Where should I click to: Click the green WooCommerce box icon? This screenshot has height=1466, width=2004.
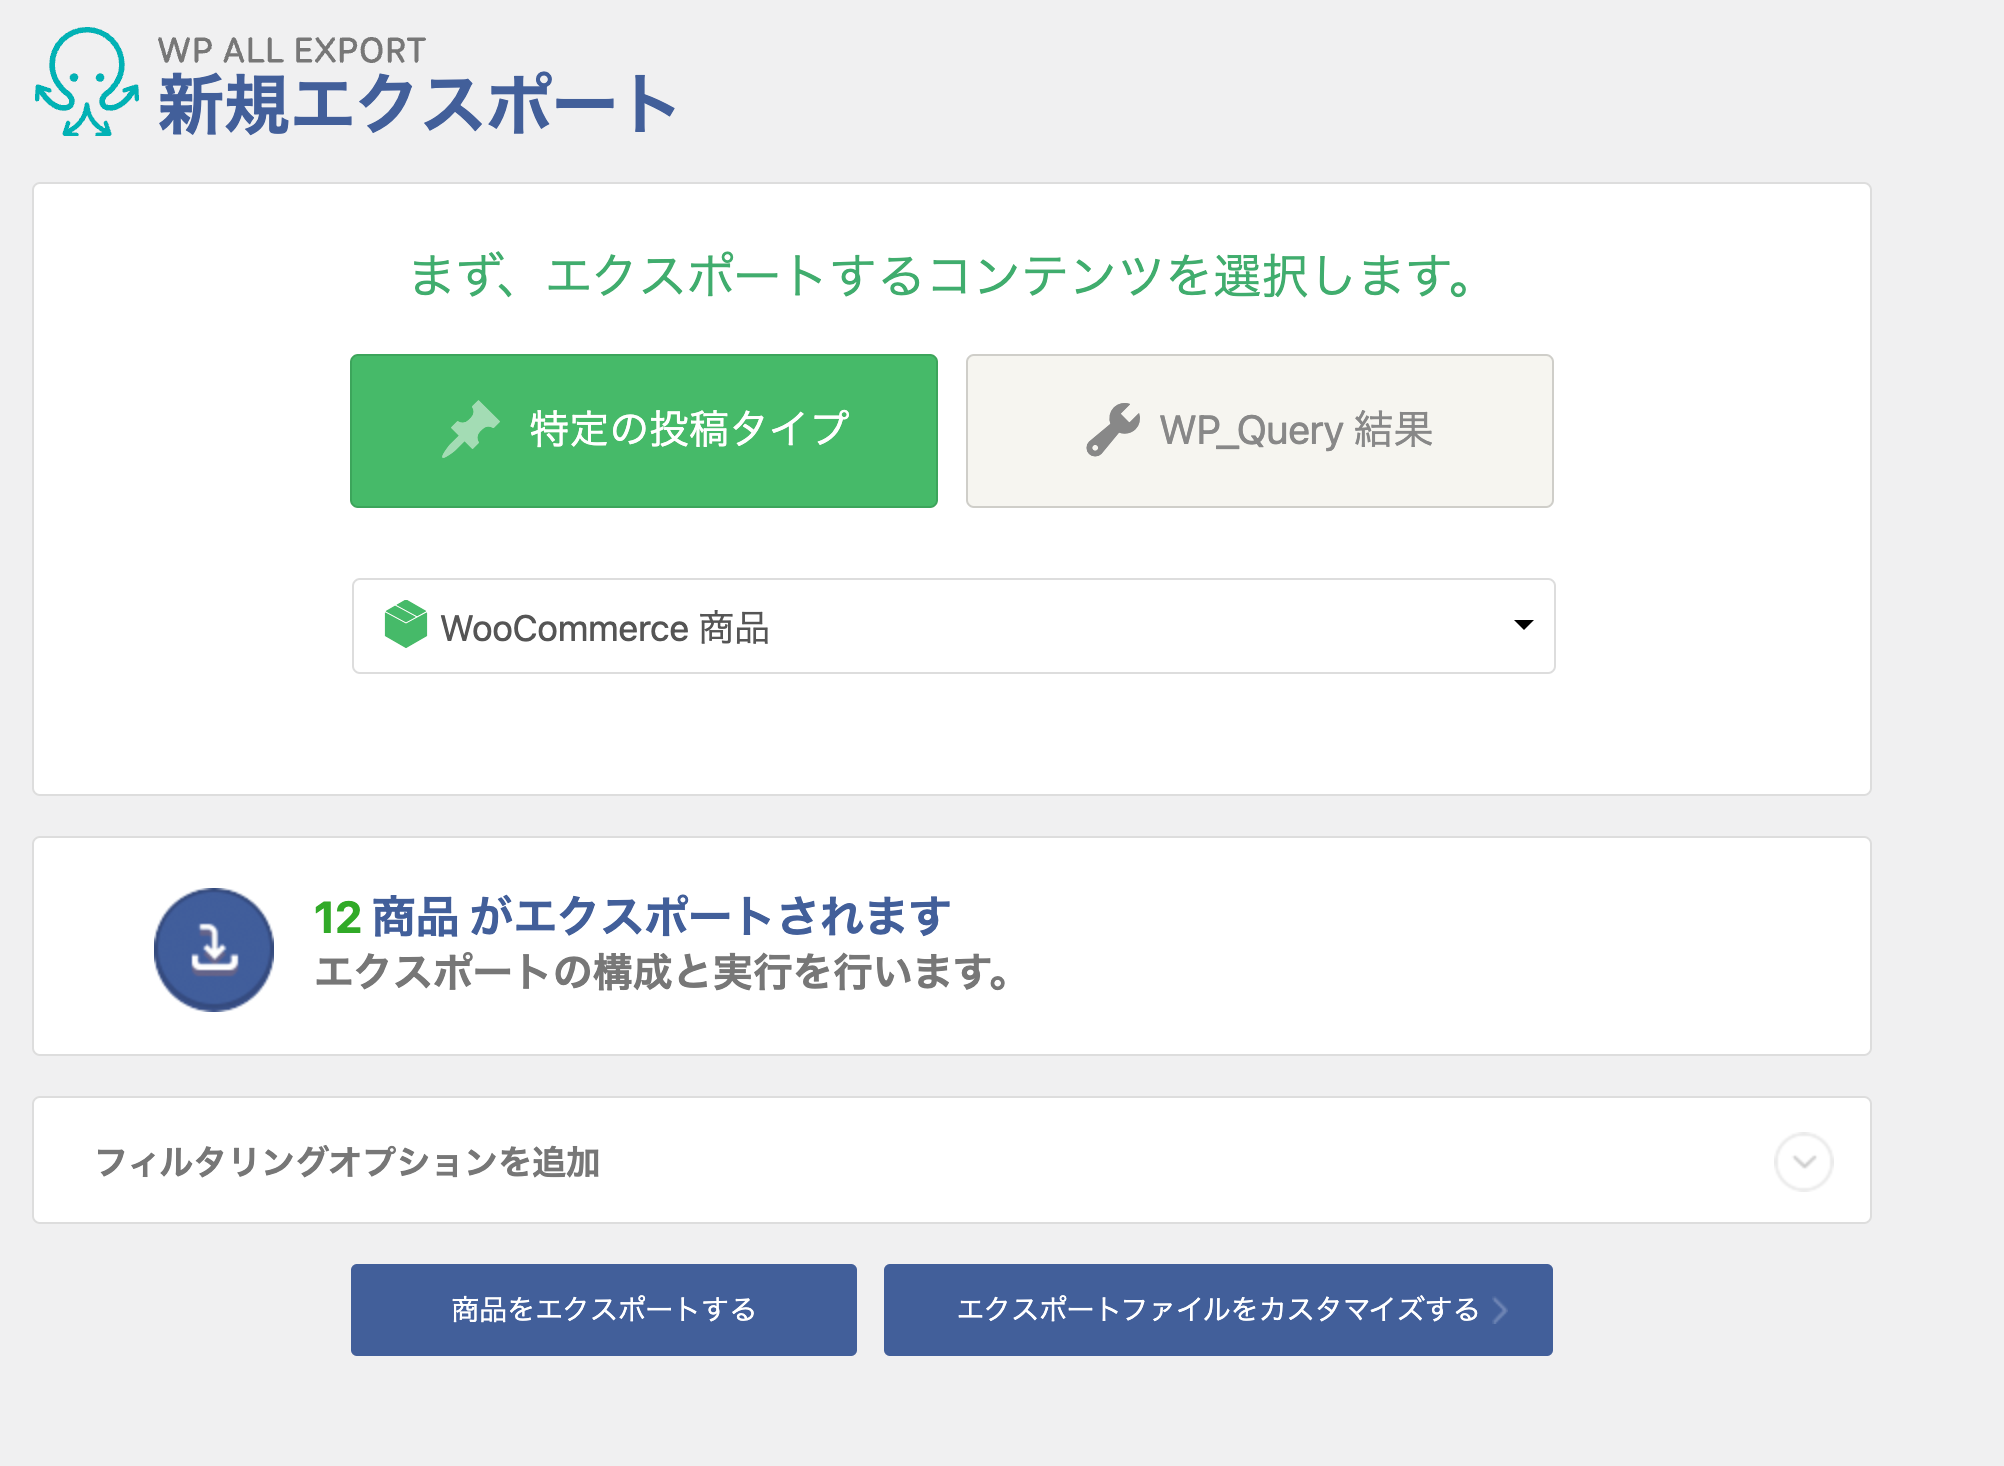tap(406, 624)
